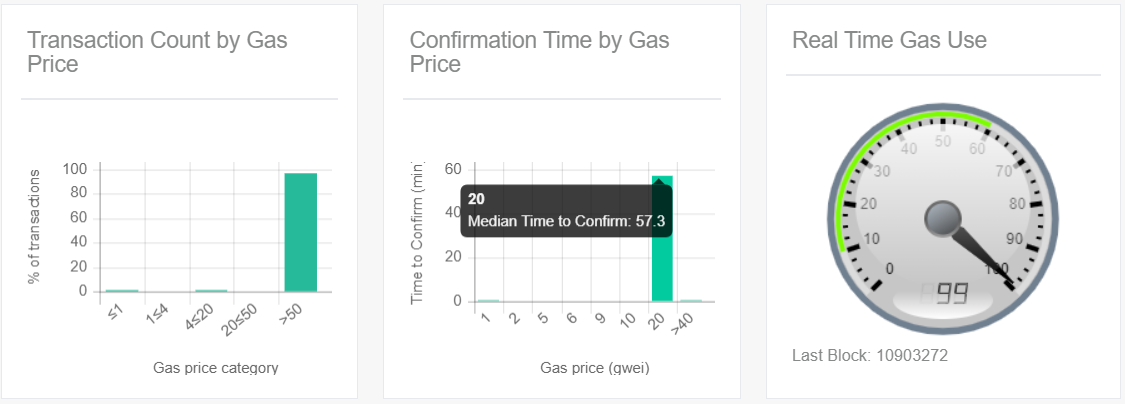
Task: Click the Median Time to Confirm tooltip
Action: 566,210
